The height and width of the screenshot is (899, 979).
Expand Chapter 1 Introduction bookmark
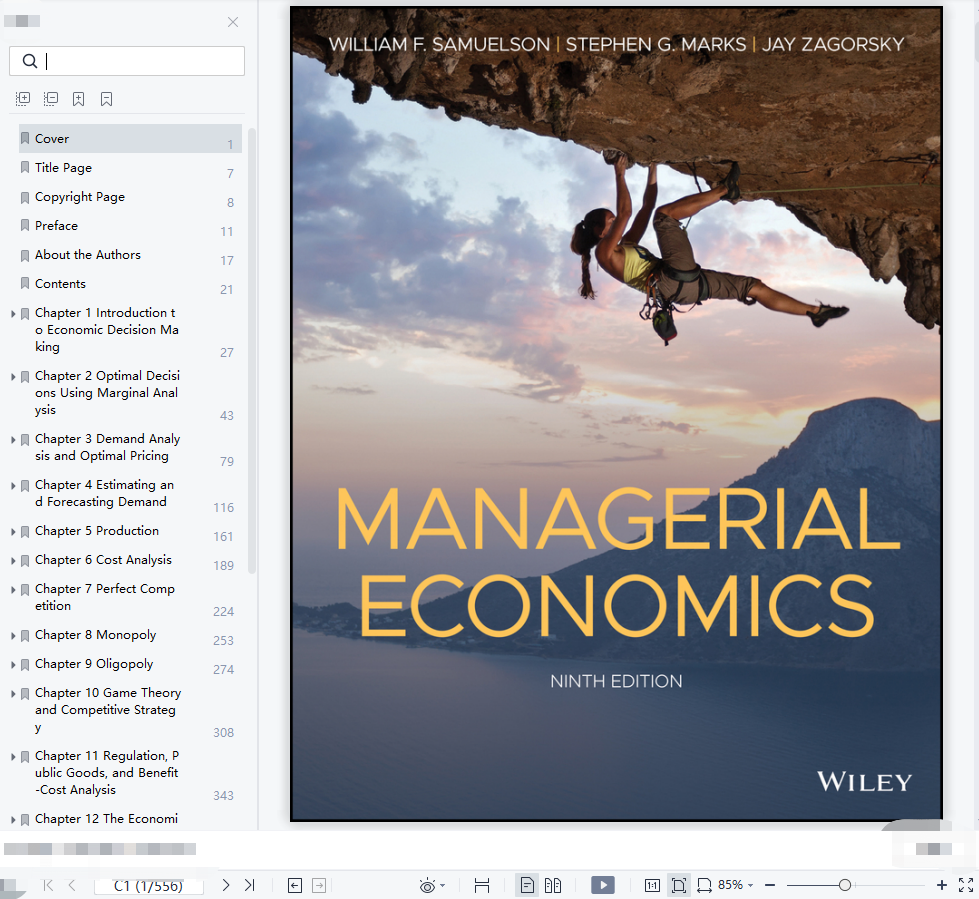[x=13, y=313]
